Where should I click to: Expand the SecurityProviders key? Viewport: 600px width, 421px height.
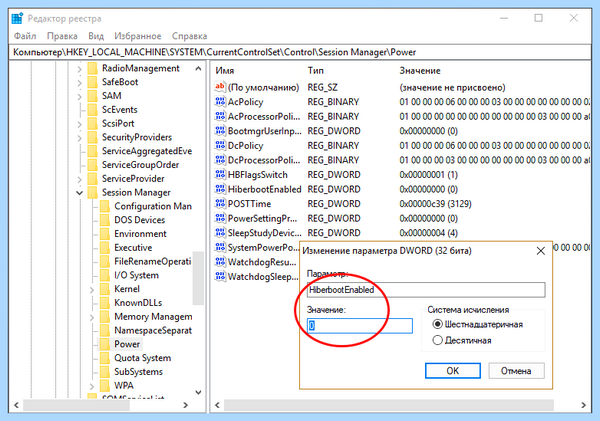tap(79, 138)
